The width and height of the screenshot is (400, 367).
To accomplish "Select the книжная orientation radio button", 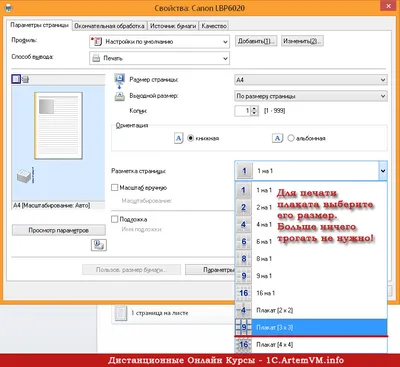I will (191, 138).
